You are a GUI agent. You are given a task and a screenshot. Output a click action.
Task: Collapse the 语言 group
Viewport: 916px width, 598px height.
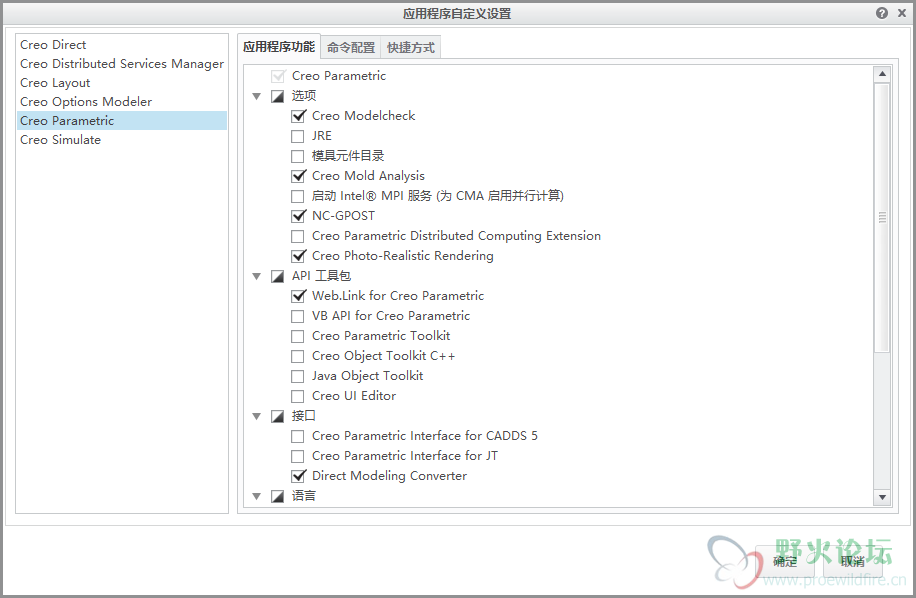(x=256, y=496)
